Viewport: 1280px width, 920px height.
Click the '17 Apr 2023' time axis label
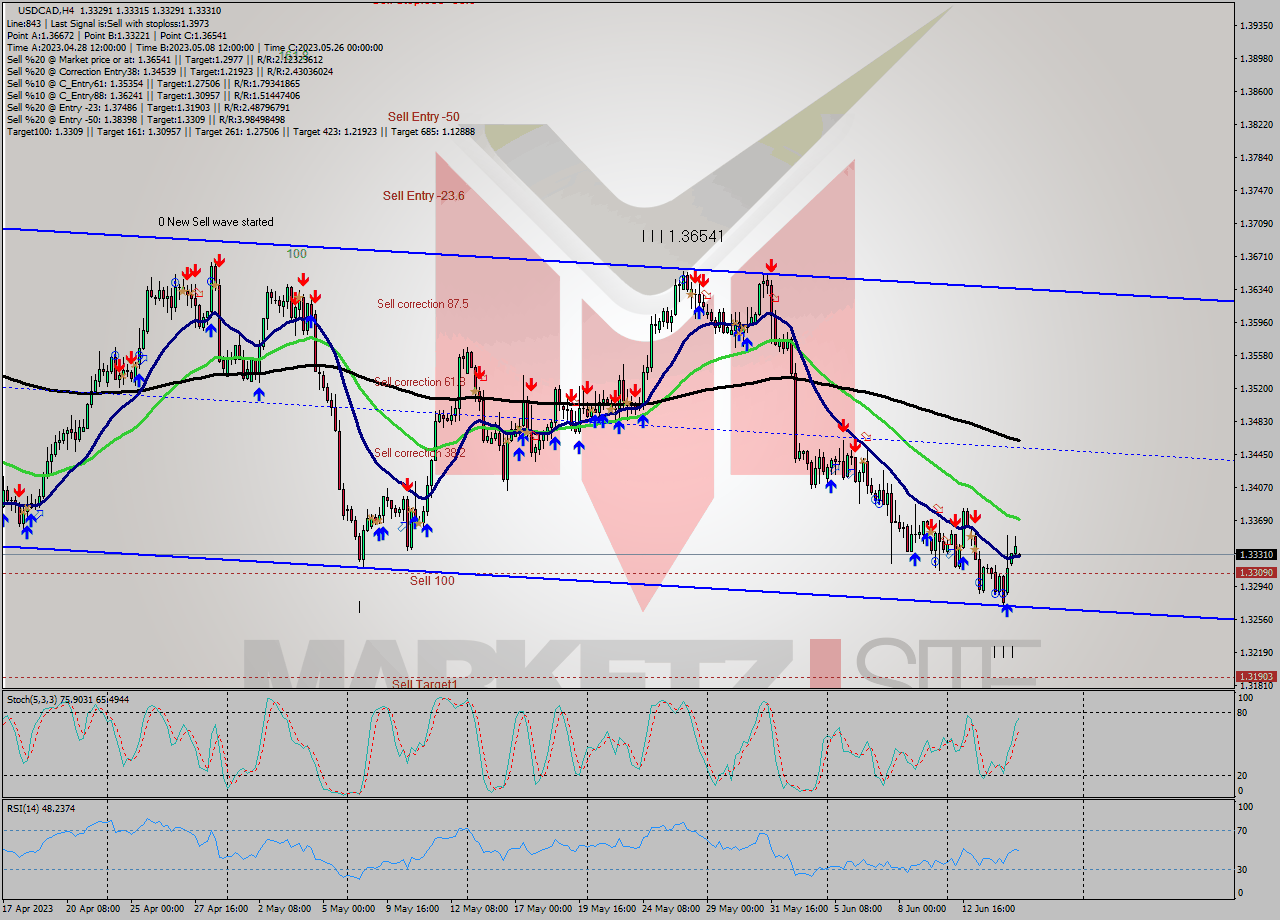(x=26, y=908)
